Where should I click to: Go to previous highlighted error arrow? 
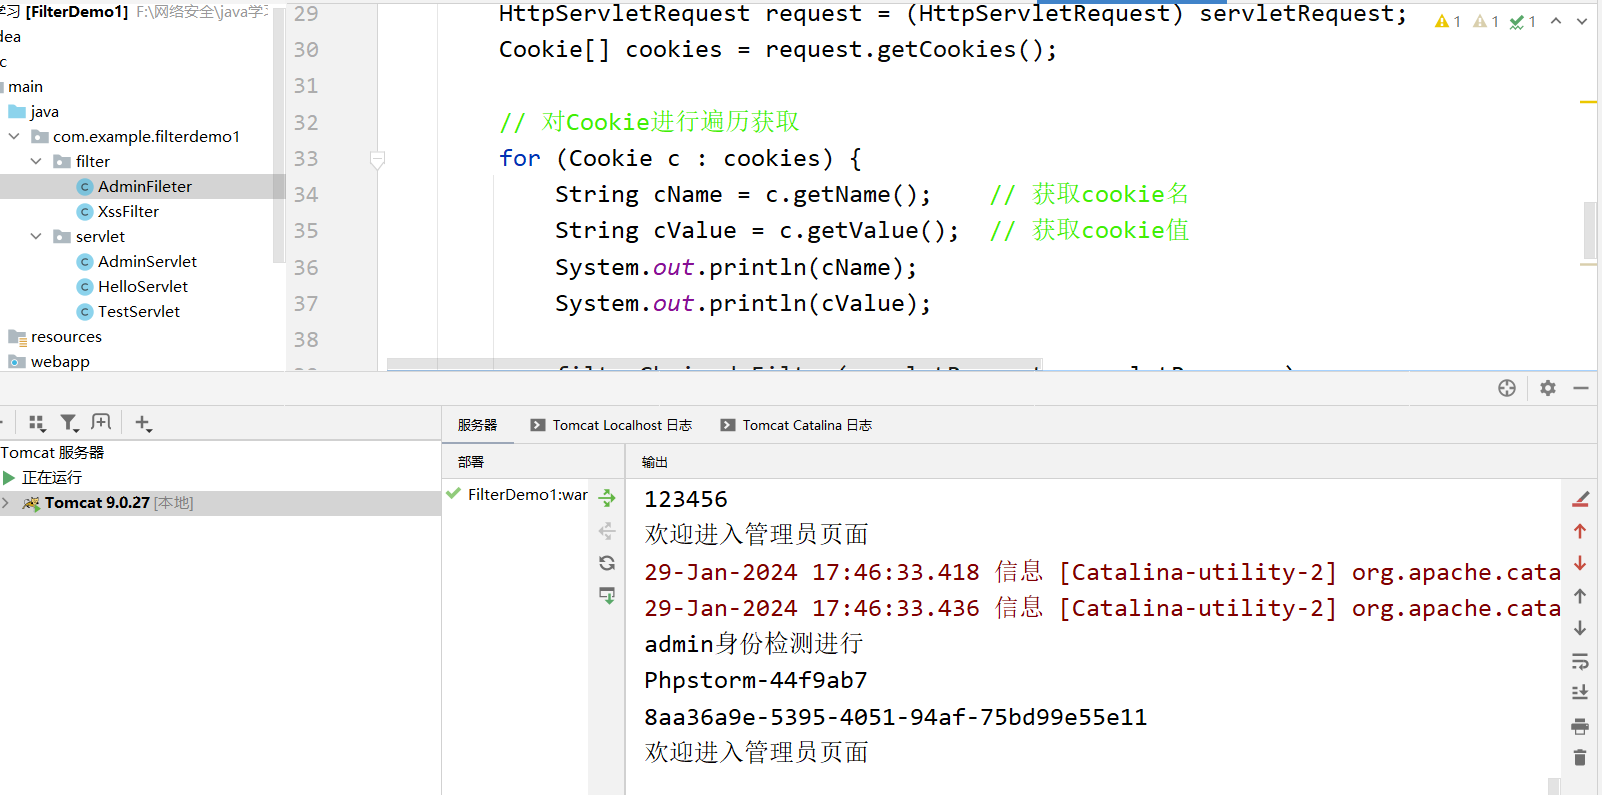click(x=1556, y=21)
